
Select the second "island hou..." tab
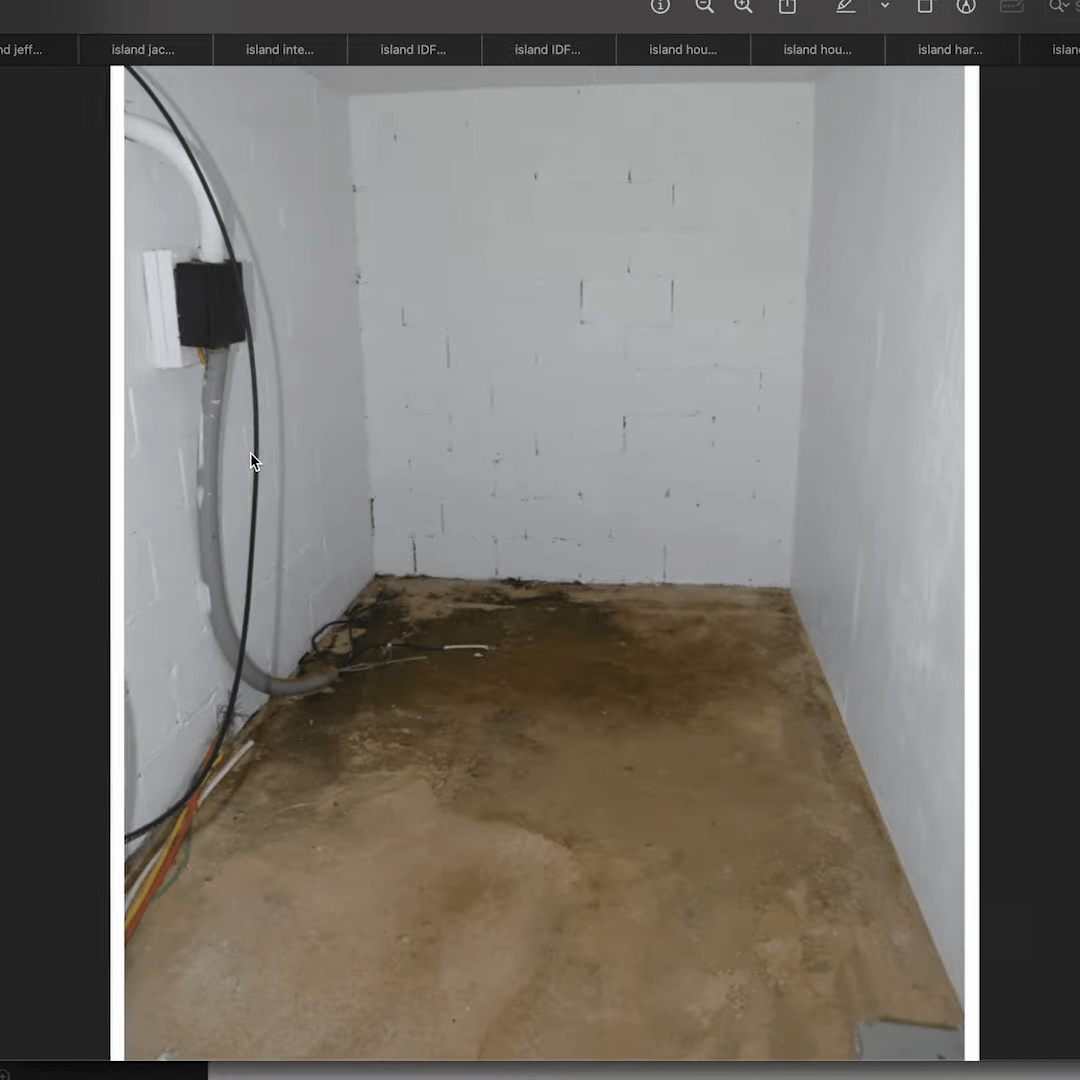(817, 50)
